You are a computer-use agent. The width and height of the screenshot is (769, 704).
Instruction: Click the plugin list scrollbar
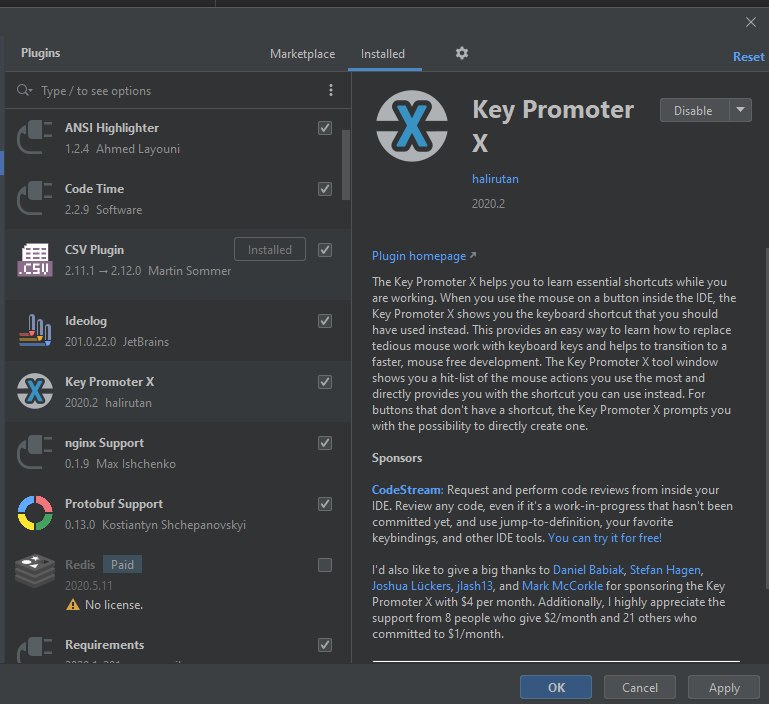pos(346,165)
